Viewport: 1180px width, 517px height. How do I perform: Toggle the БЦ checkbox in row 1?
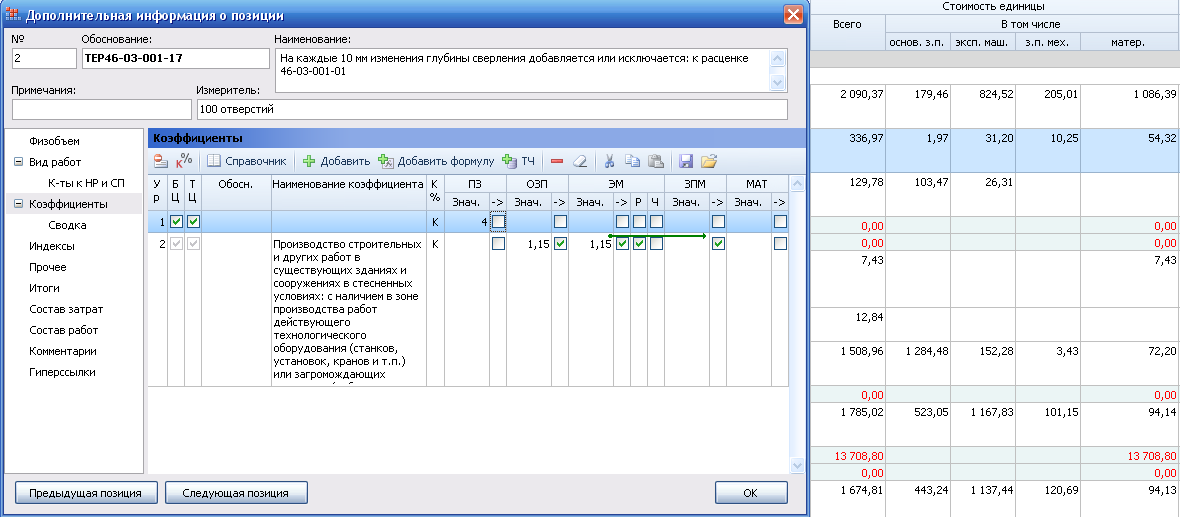(x=176, y=221)
